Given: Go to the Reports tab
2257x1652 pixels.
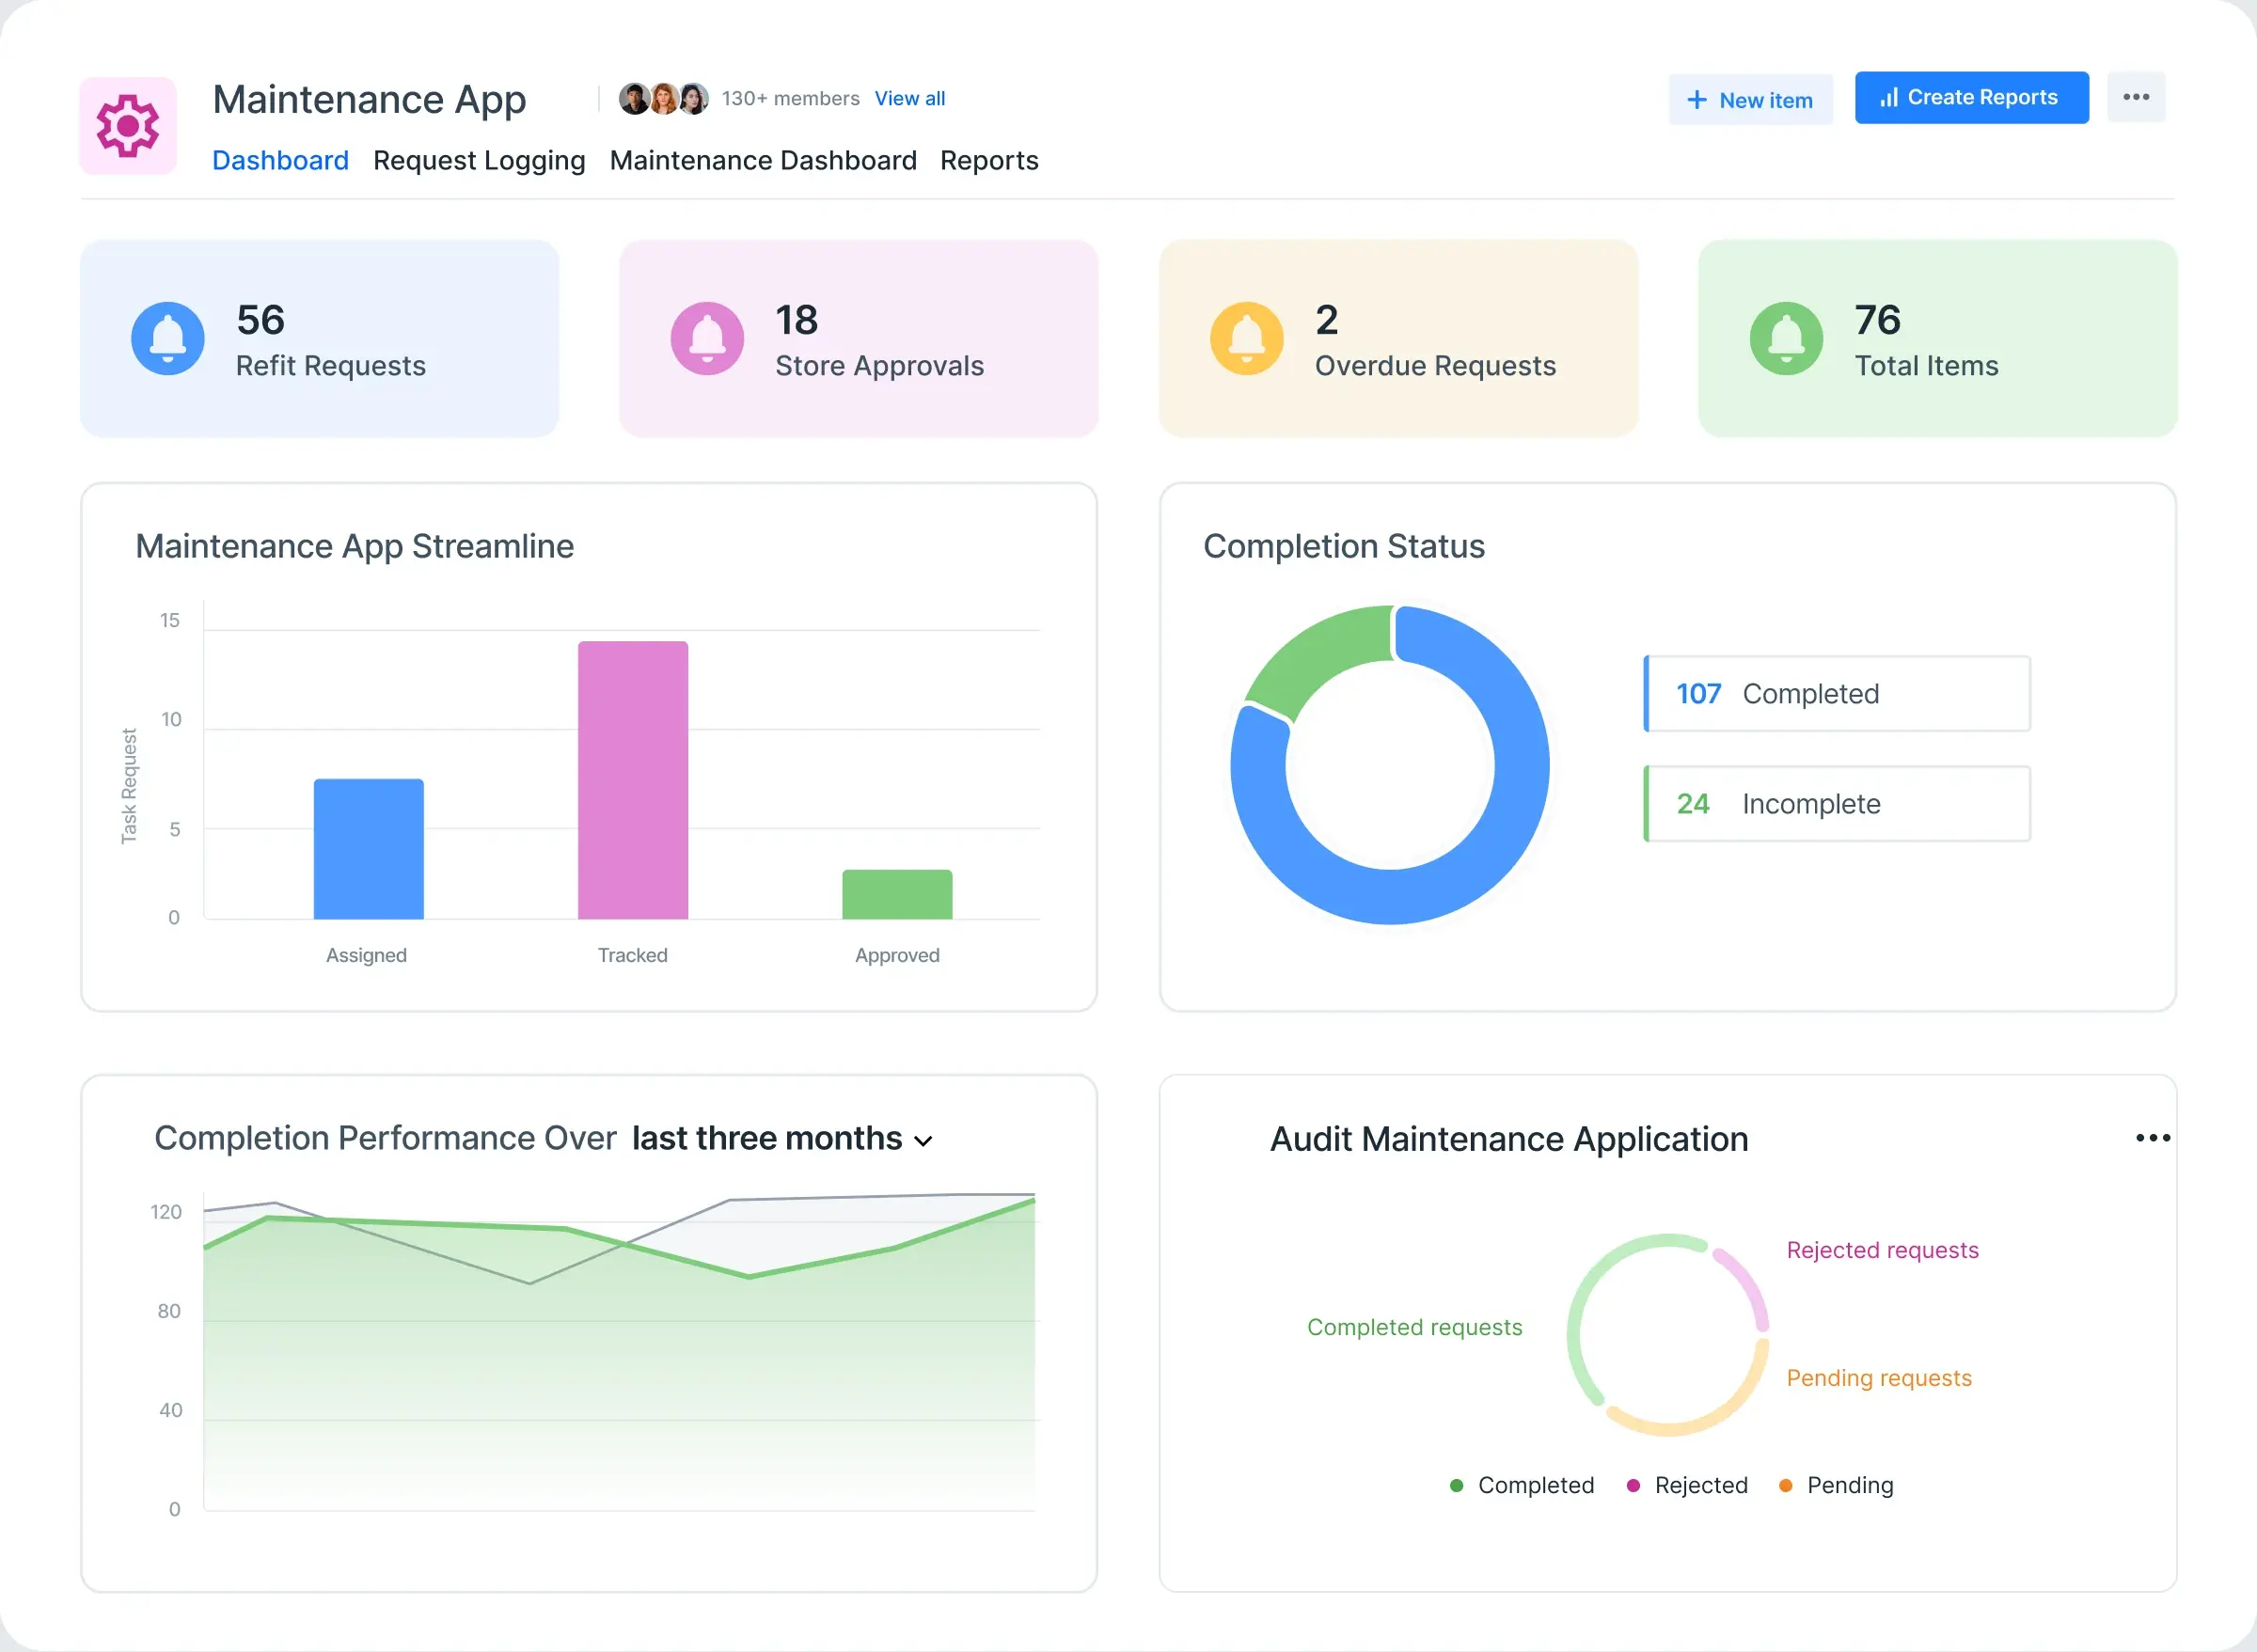Looking at the screenshot, I should point(989,160).
